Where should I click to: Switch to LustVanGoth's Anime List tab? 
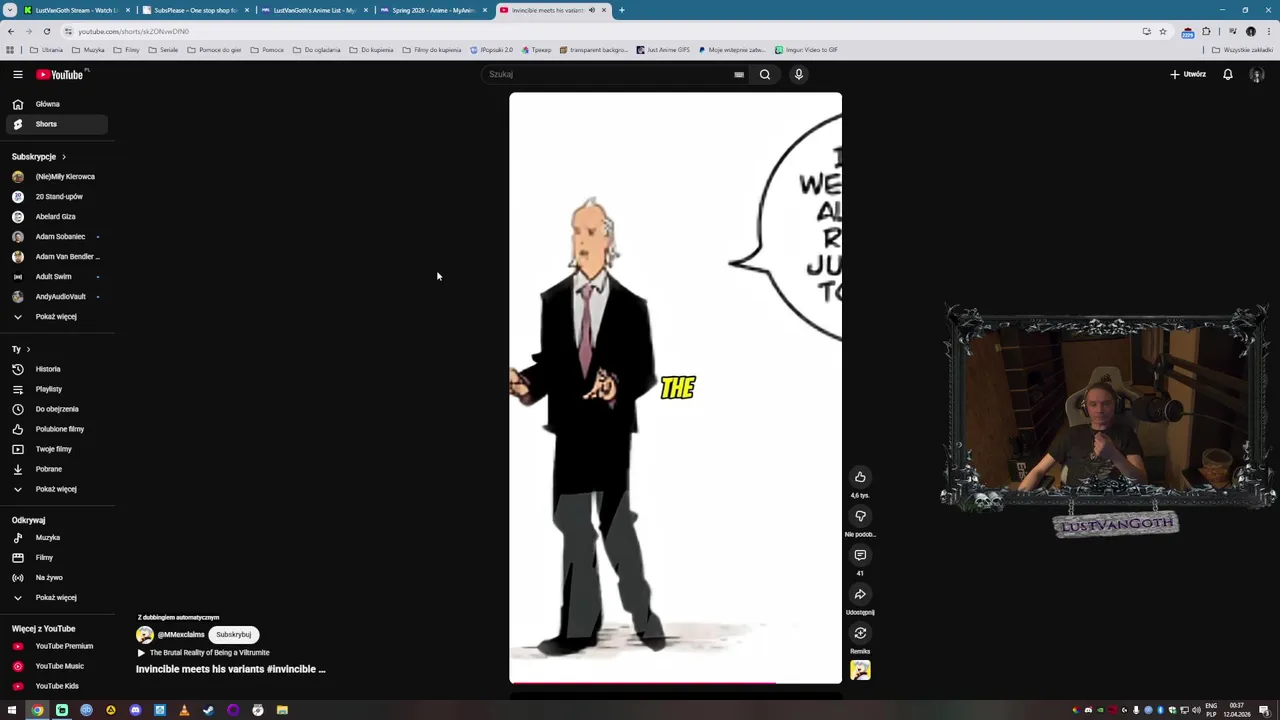click(x=314, y=10)
